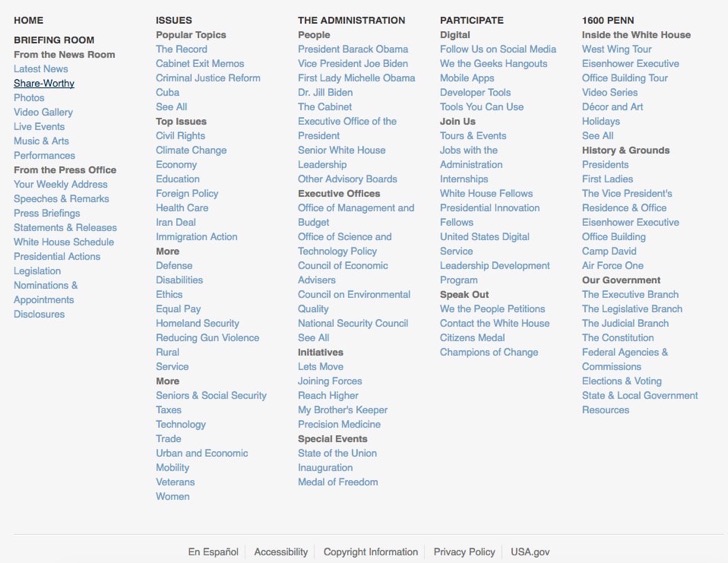This screenshot has height=563, width=728.
Task: Switch site to En Español
Action: coord(213,552)
